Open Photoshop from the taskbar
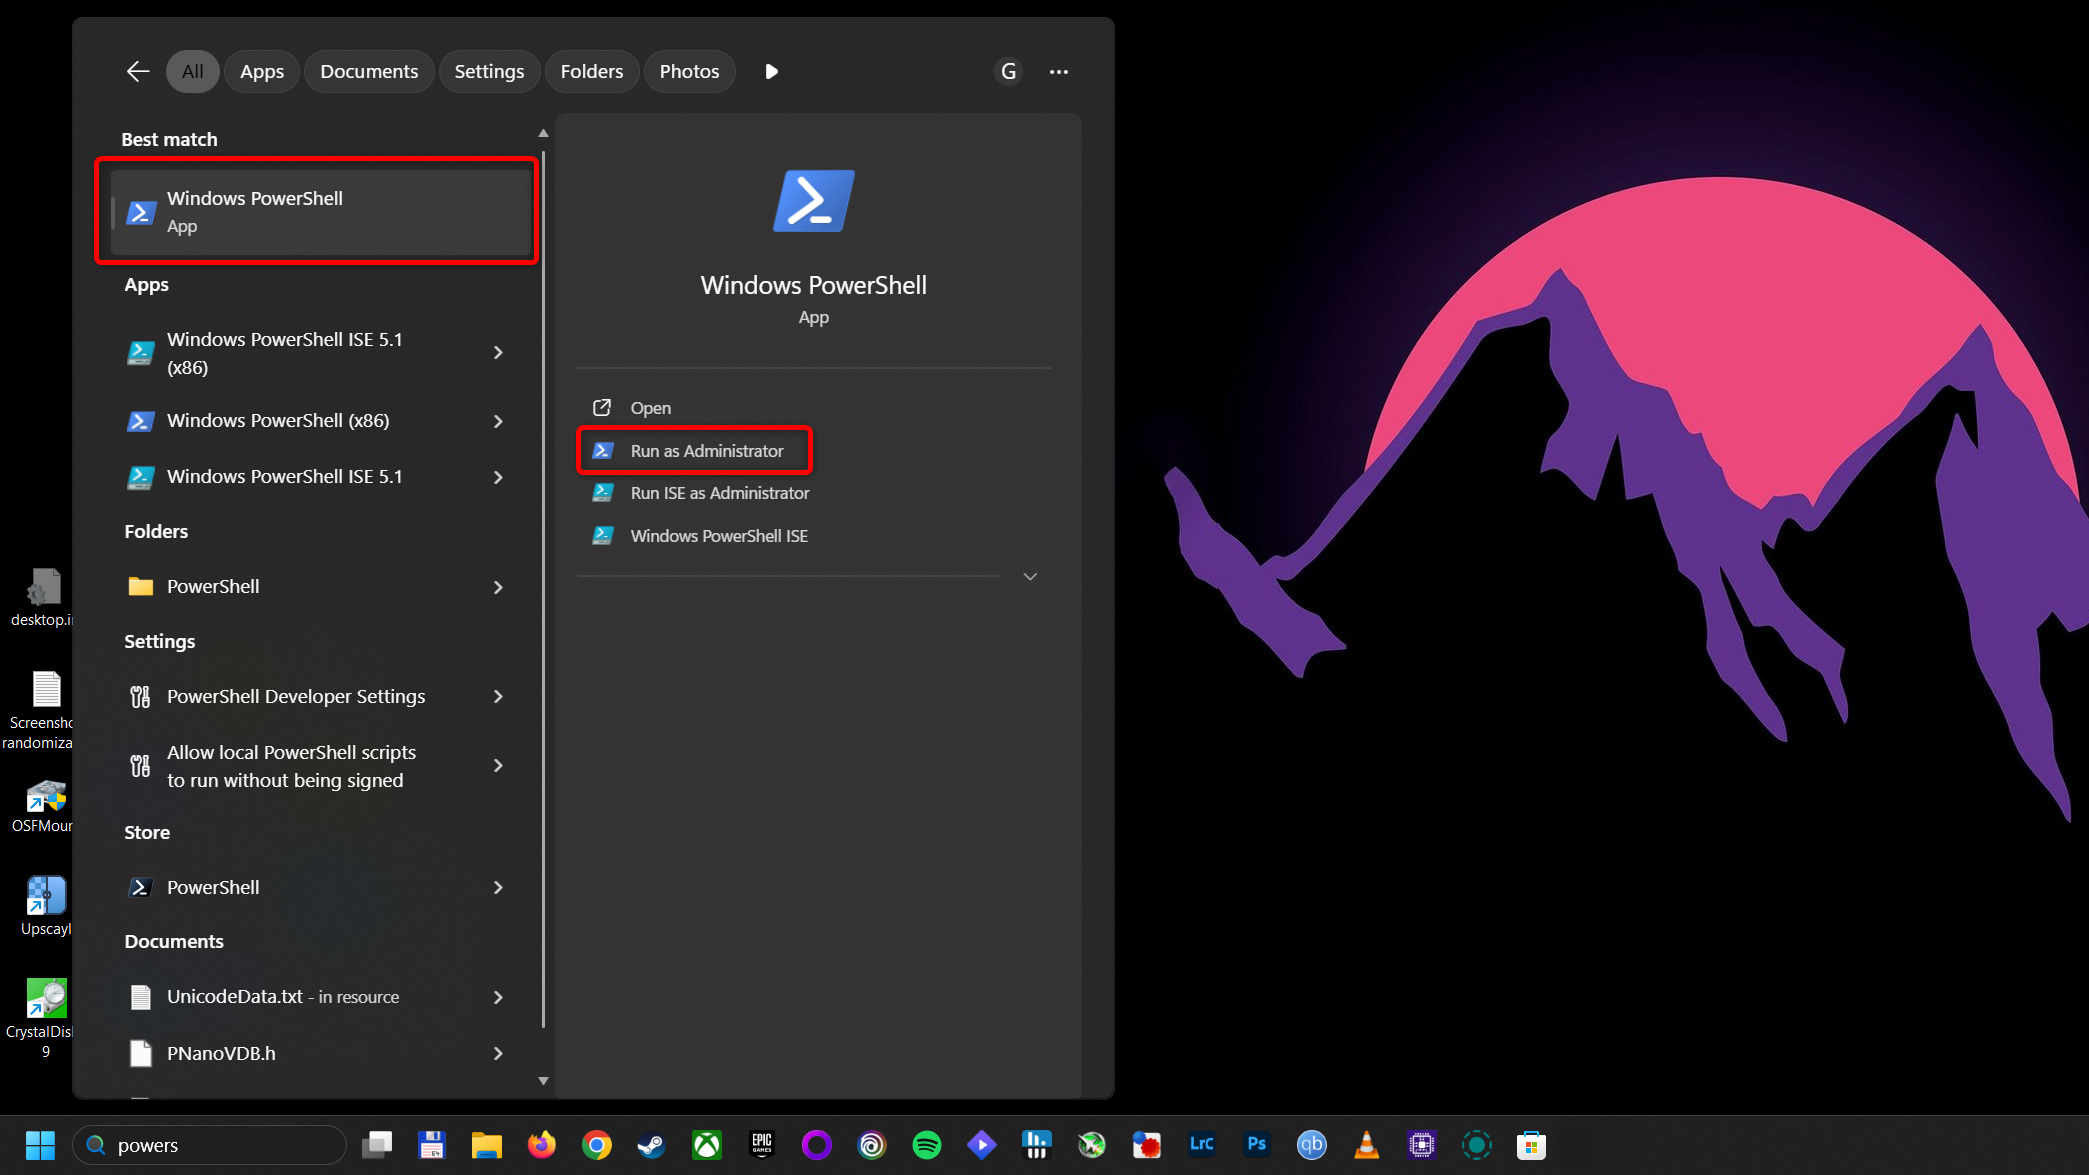The image size is (2089, 1175). click(x=1257, y=1145)
